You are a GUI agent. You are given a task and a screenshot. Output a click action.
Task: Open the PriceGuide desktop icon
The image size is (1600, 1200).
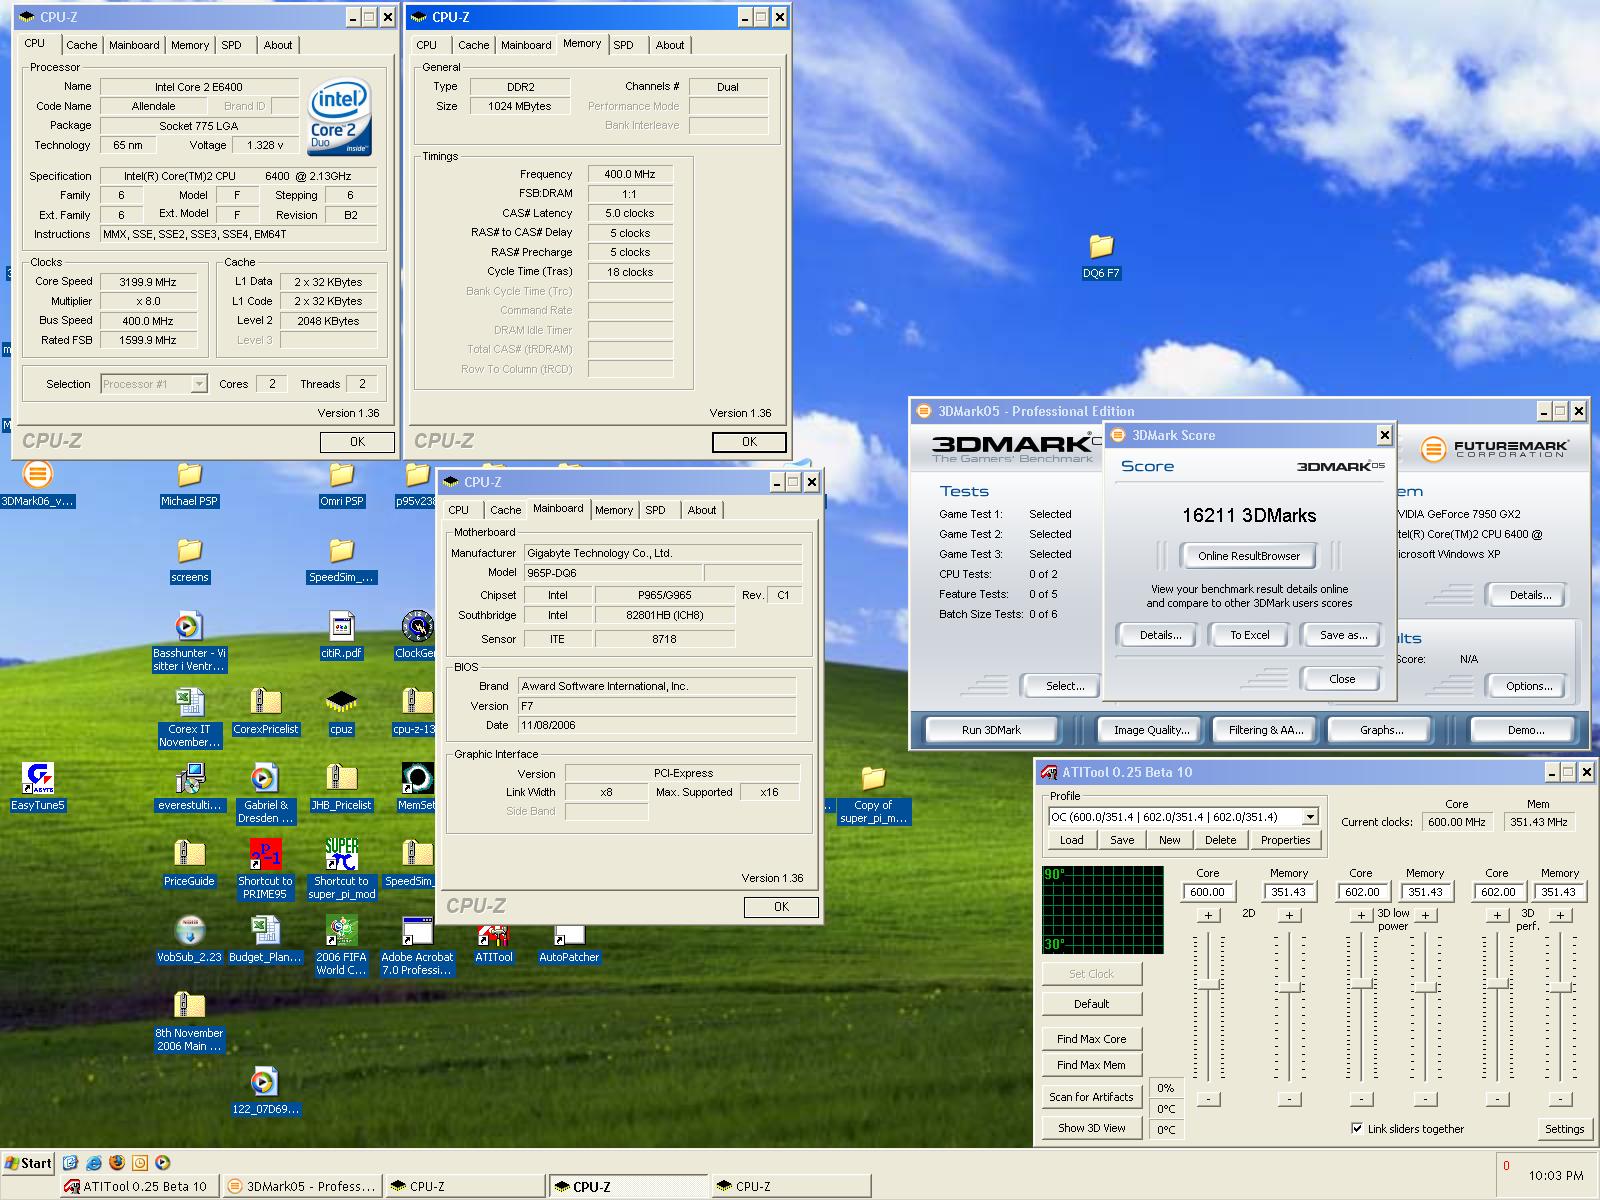click(189, 855)
